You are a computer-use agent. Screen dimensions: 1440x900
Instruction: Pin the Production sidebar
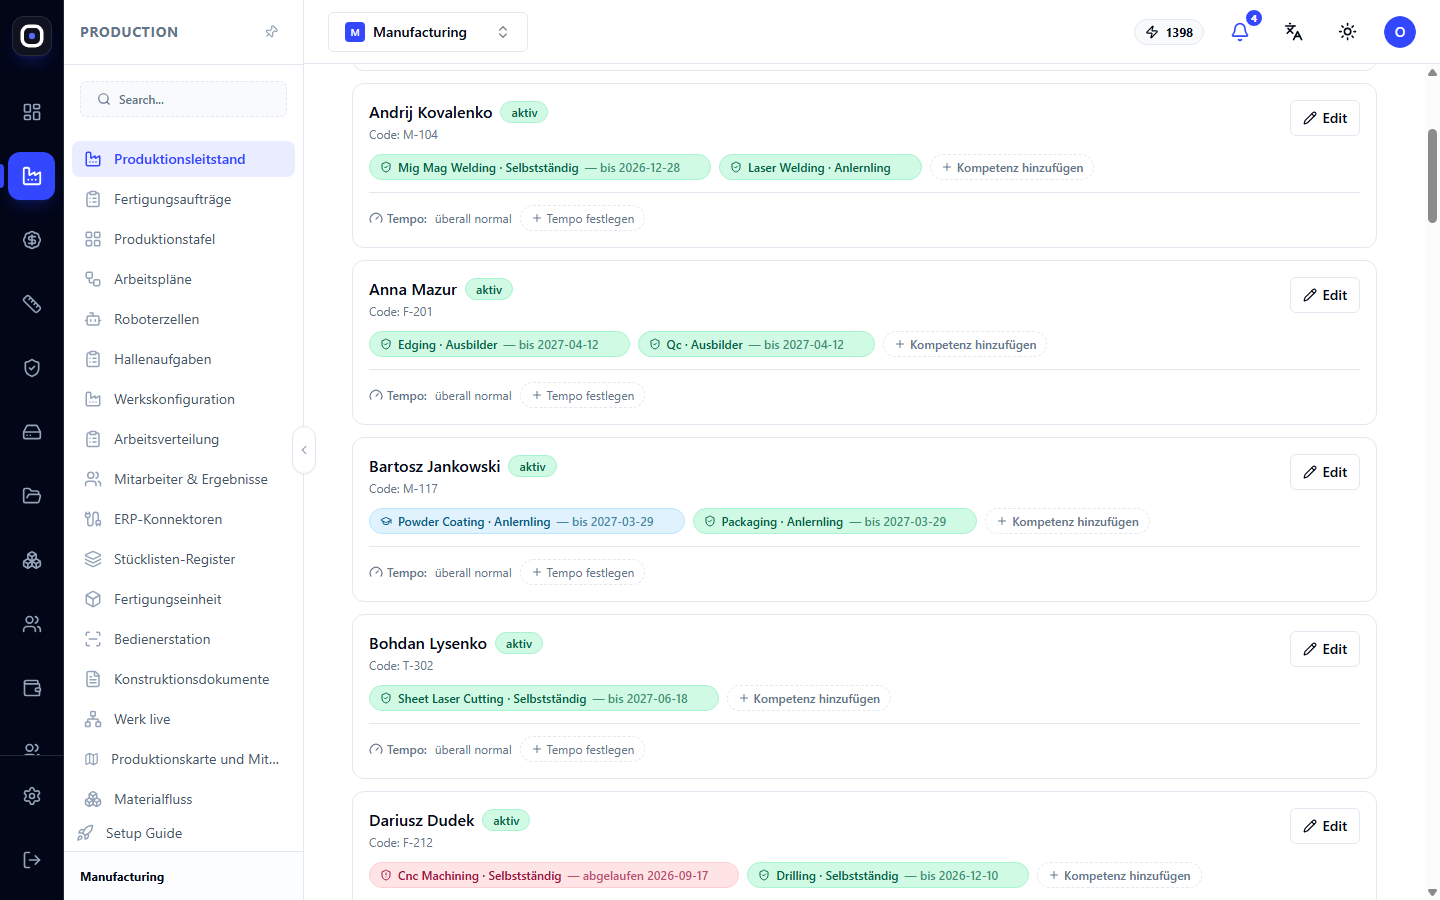coord(271,32)
